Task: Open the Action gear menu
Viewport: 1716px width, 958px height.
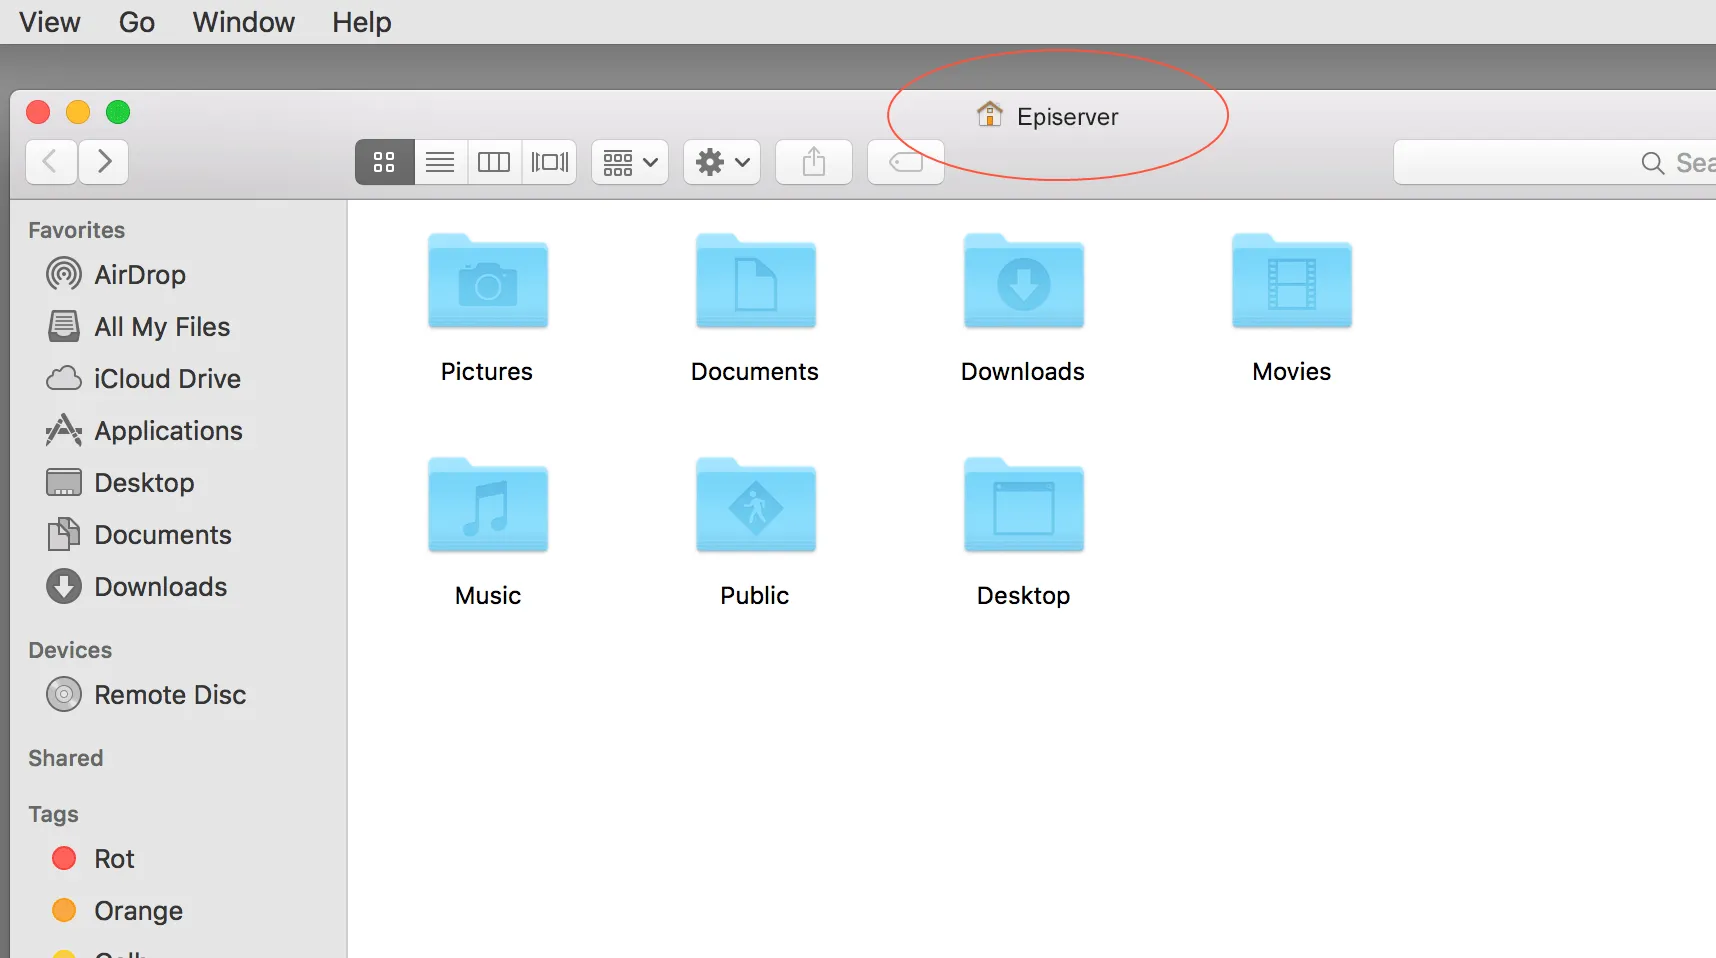Action: (x=722, y=162)
